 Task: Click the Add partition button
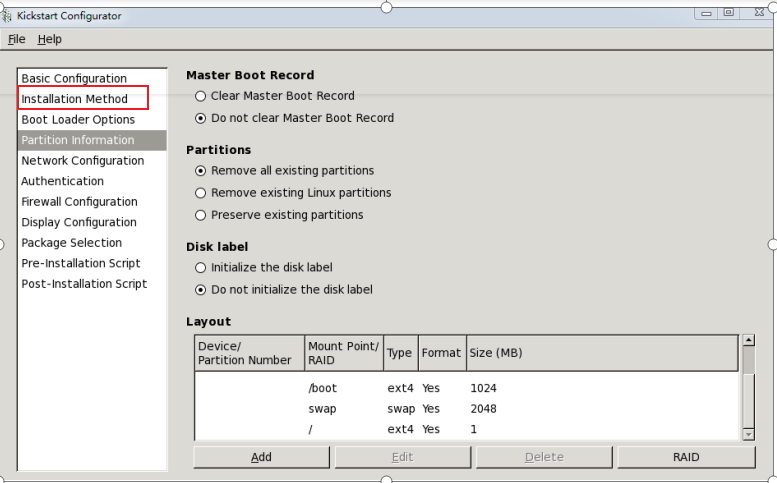(261, 457)
